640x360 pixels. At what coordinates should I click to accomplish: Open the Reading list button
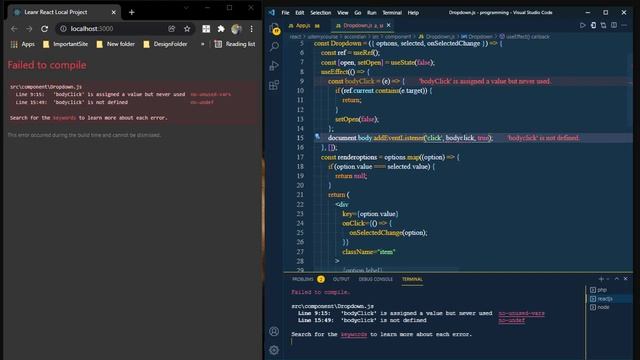point(235,44)
